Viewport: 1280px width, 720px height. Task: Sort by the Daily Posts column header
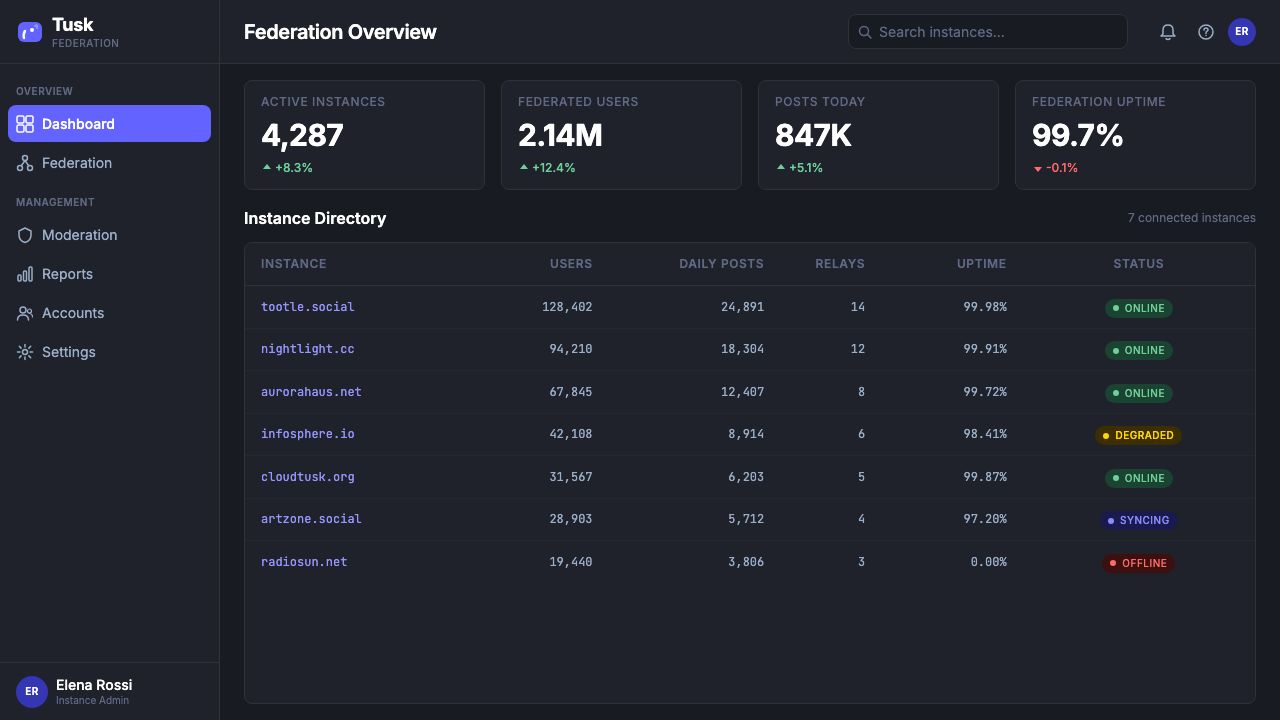[721, 264]
